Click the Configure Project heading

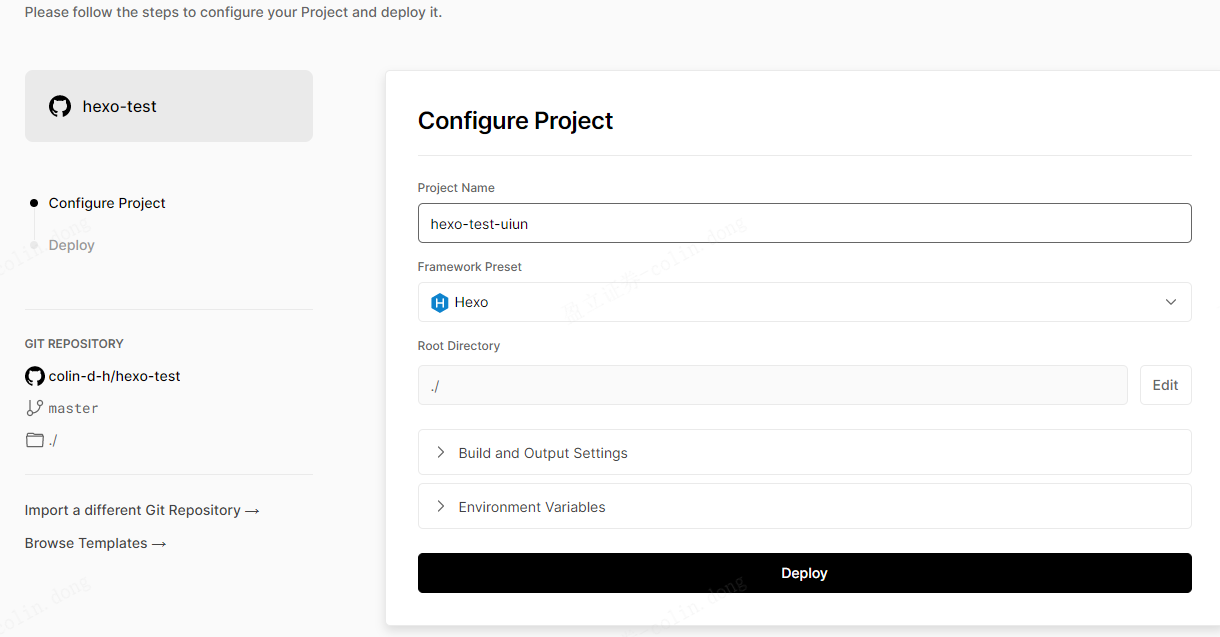click(x=515, y=121)
